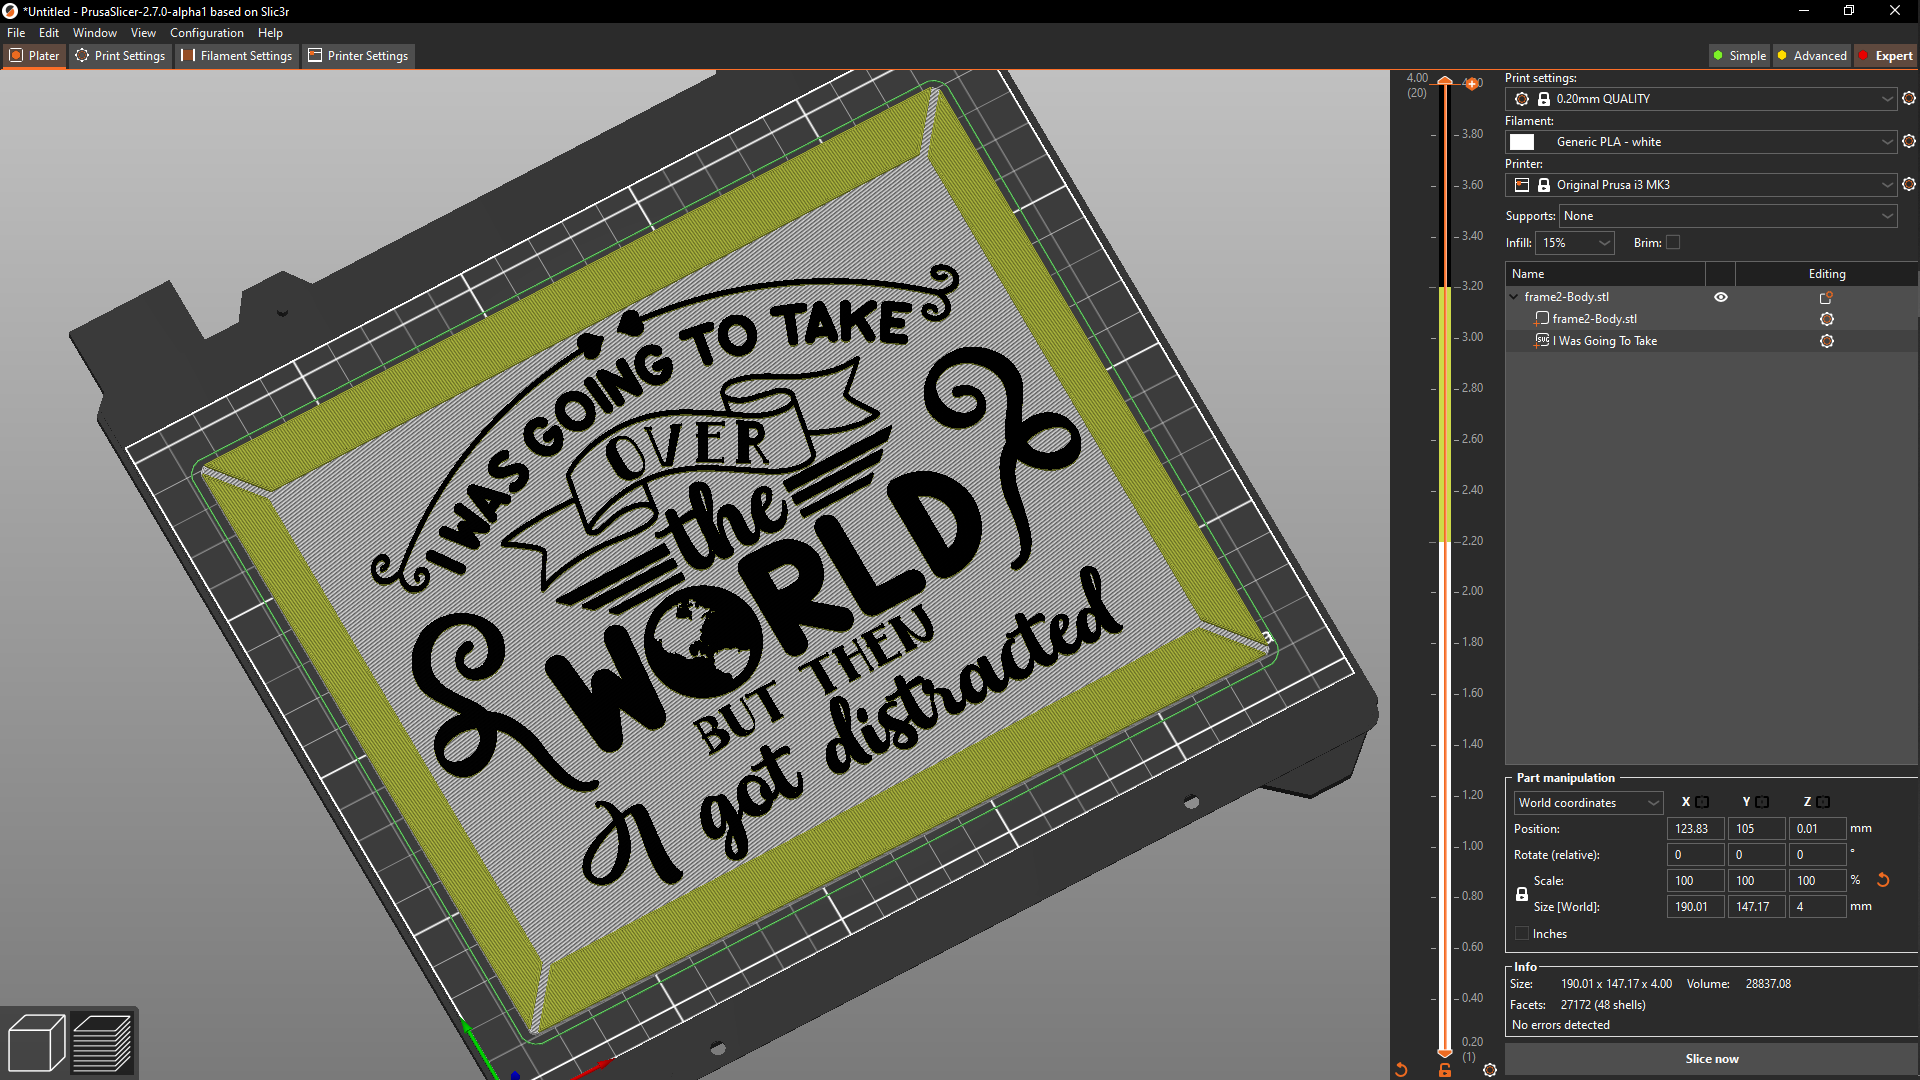
Task: Toggle visibility of frame2-Body.stl object
Action: tap(1721, 296)
